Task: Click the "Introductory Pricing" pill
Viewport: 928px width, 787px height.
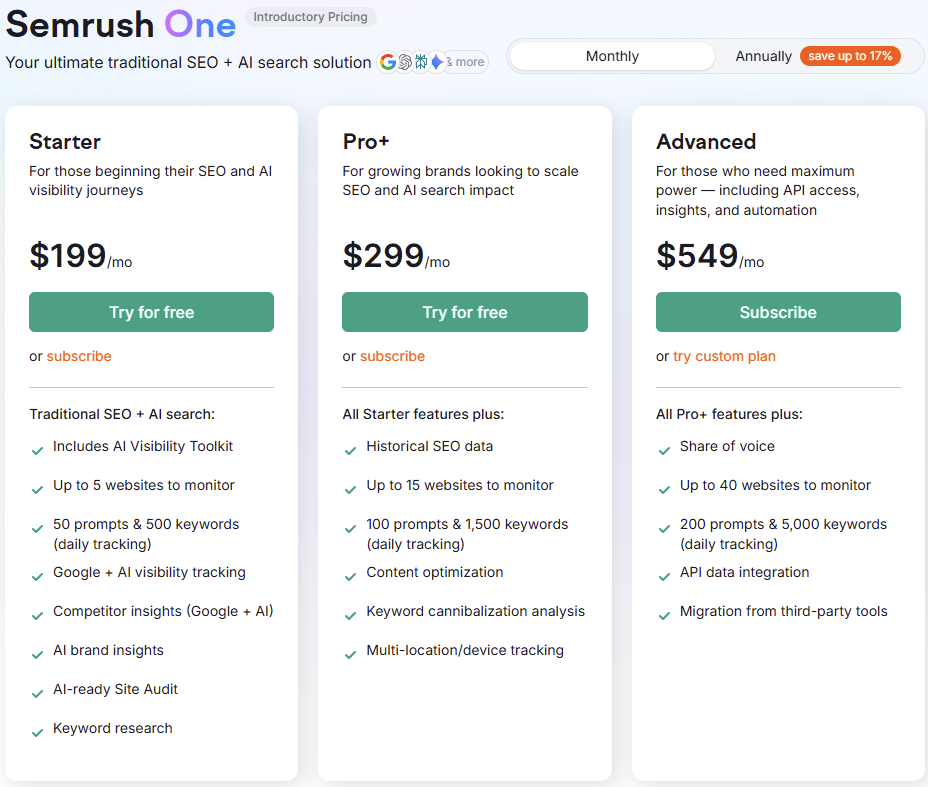Action: 310,17
